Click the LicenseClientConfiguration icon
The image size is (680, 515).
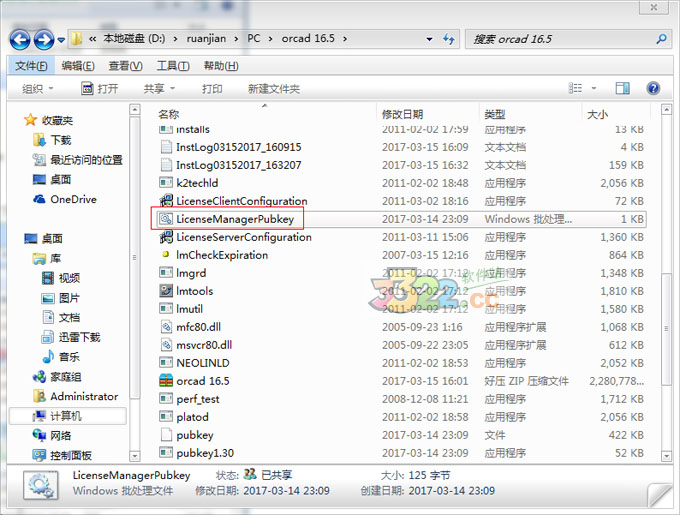coord(166,201)
